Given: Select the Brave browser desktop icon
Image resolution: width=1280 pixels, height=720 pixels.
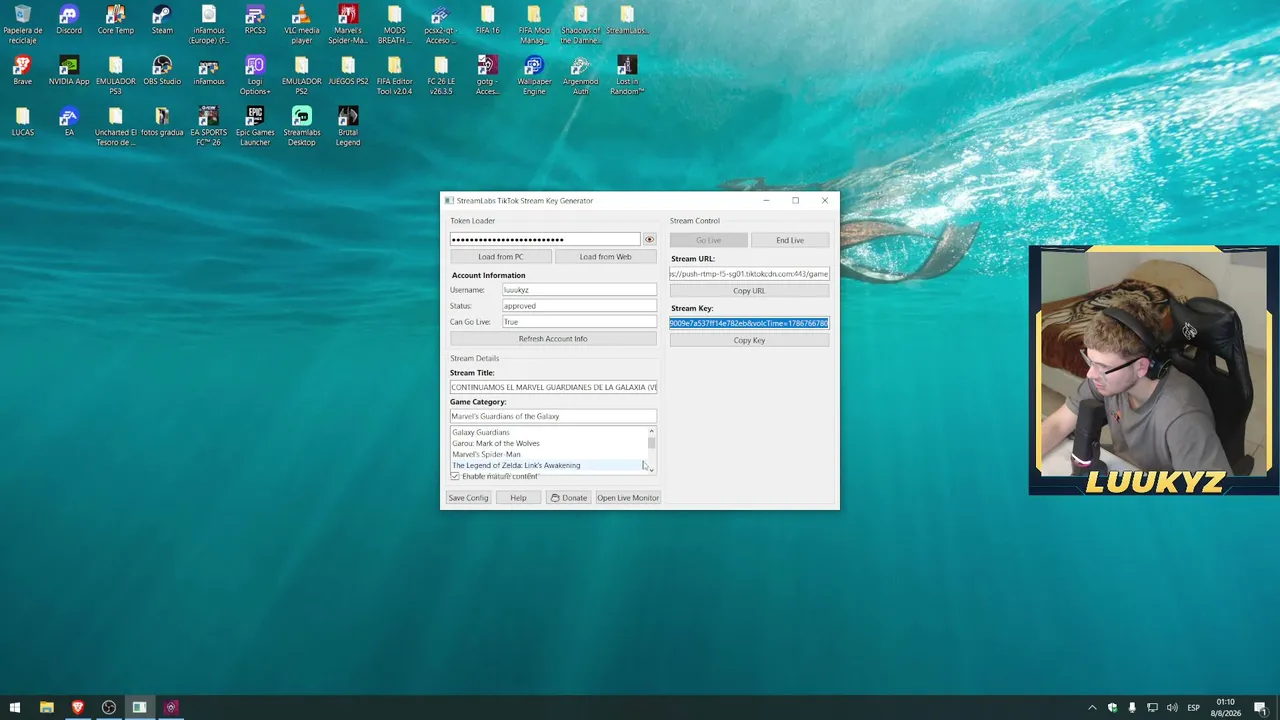Looking at the screenshot, I should coord(22,71).
